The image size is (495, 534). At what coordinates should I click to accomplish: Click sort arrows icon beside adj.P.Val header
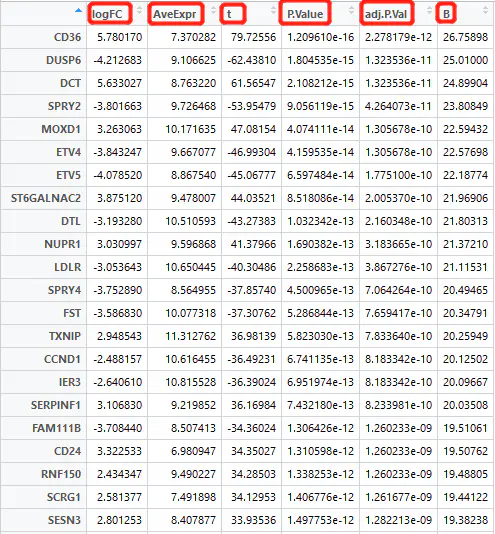429,11
